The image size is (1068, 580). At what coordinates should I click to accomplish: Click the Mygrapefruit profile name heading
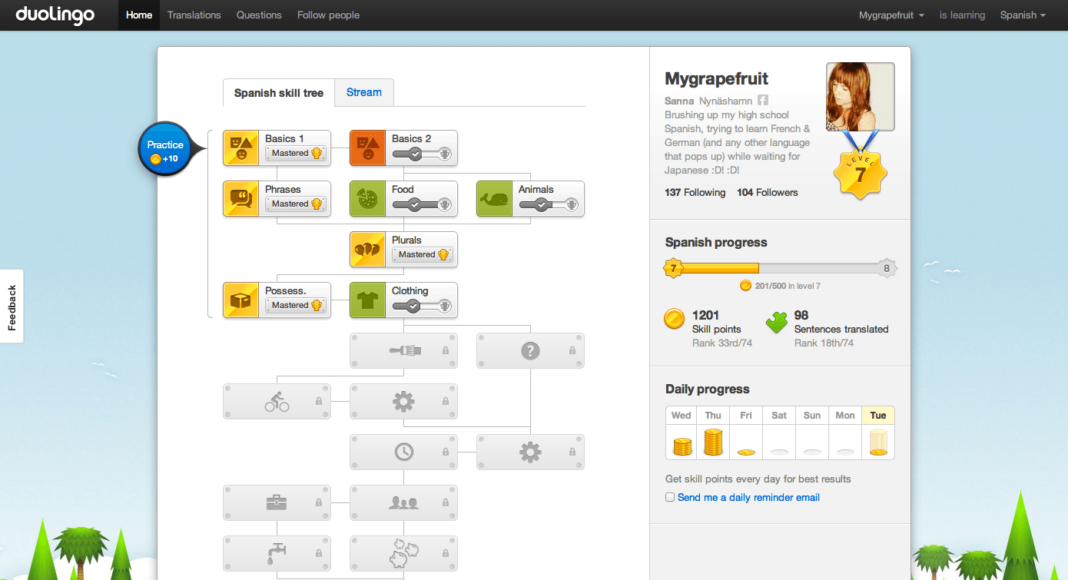pos(717,79)
